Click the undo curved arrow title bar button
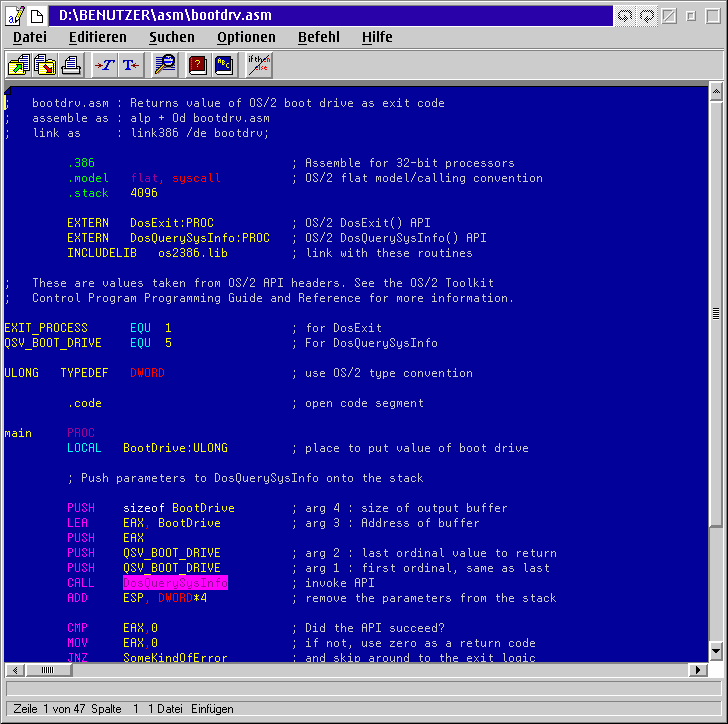Viewport: 728px width, 724px height. [625, 16]
